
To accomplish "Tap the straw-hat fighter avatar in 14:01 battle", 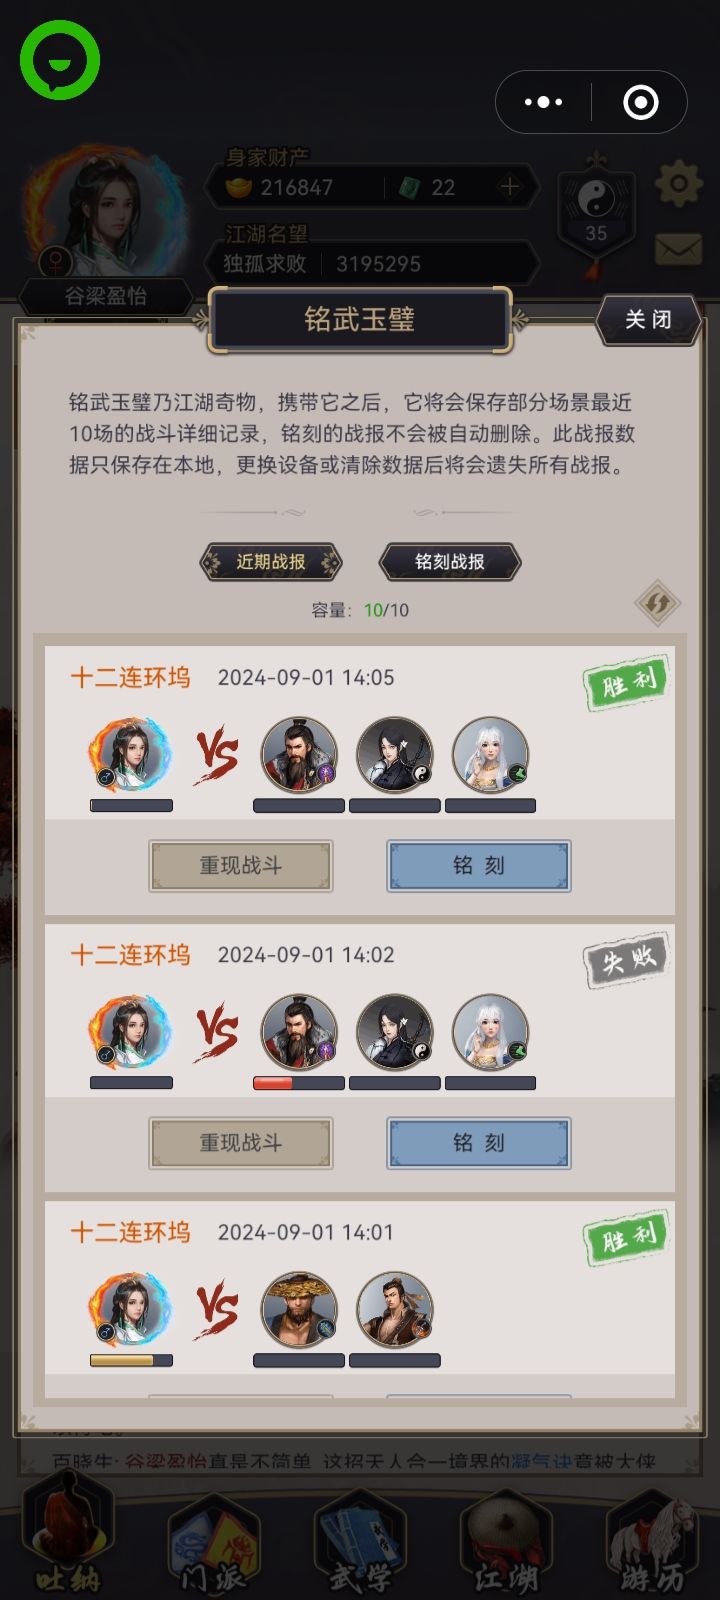I will [x=299, y=1310].
